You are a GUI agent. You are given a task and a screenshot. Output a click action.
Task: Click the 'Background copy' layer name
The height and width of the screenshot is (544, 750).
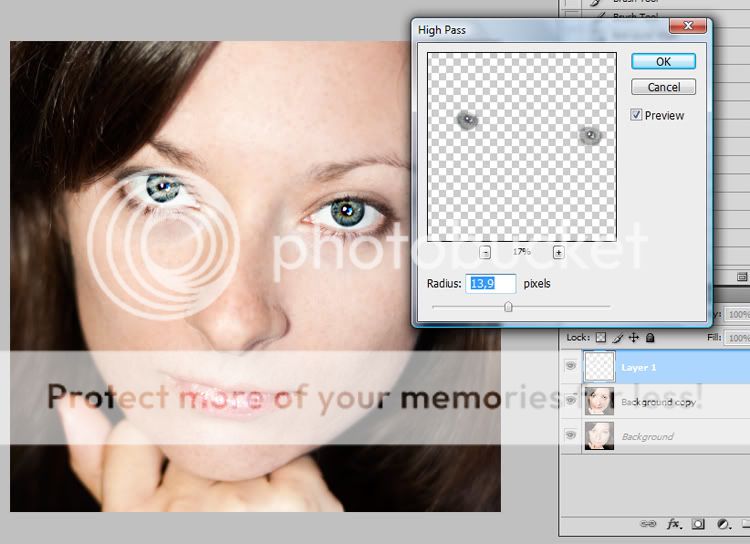(658, 402)
